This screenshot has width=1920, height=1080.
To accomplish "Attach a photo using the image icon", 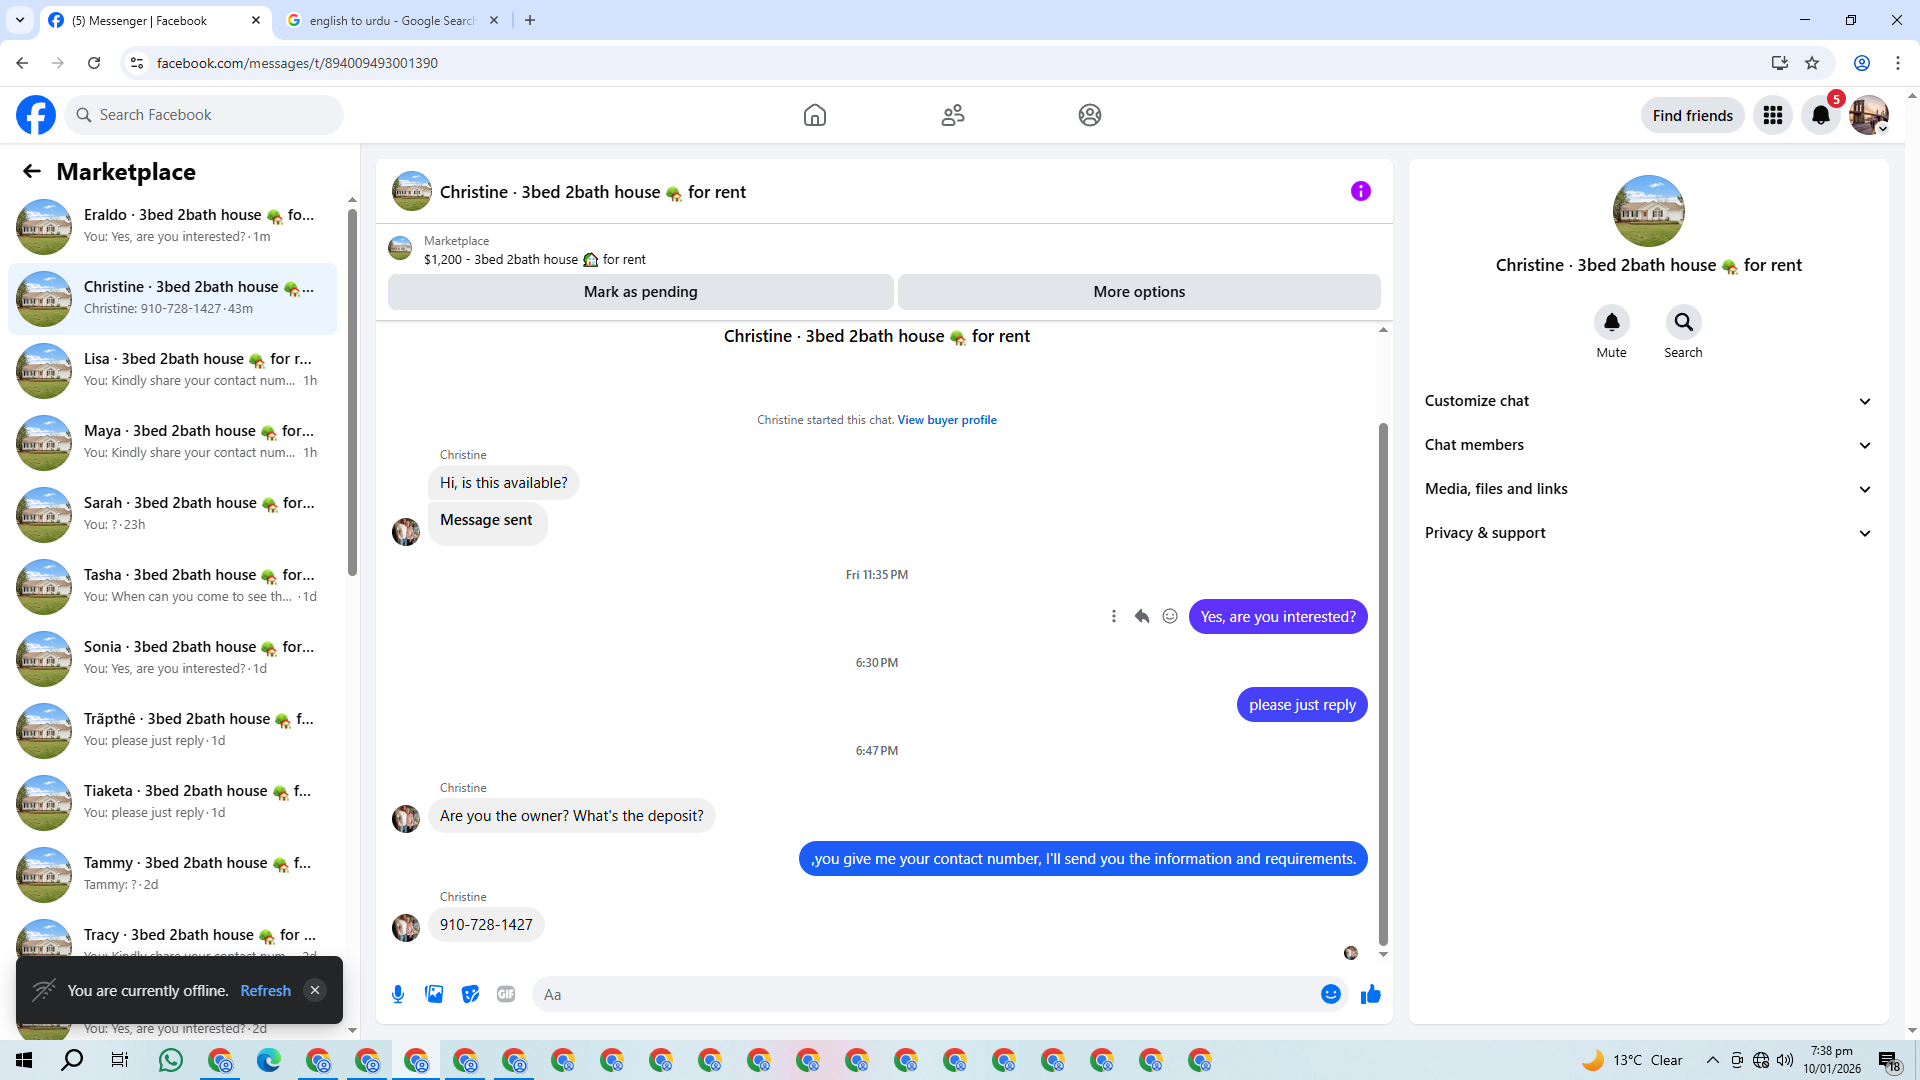I will click(x=434, y=994).
